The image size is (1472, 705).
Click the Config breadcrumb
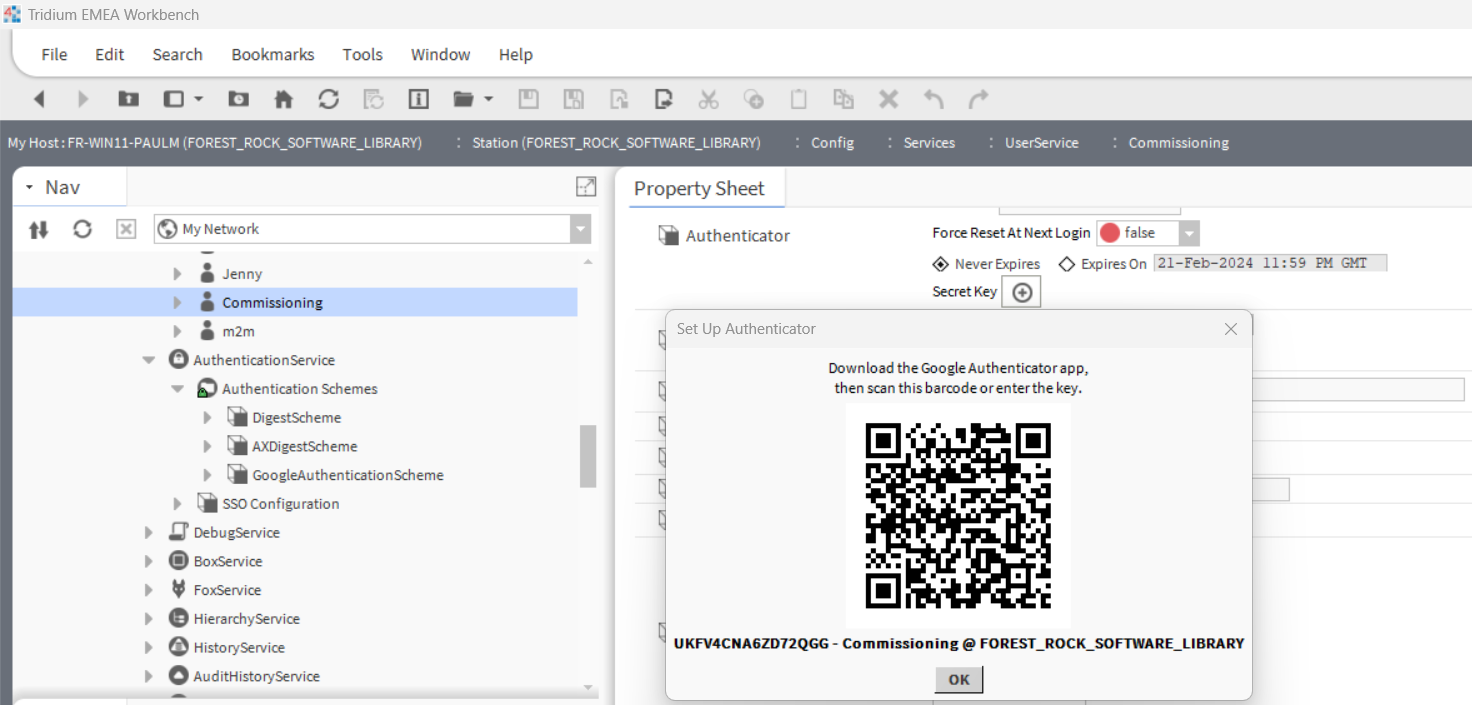click(832, 143)
